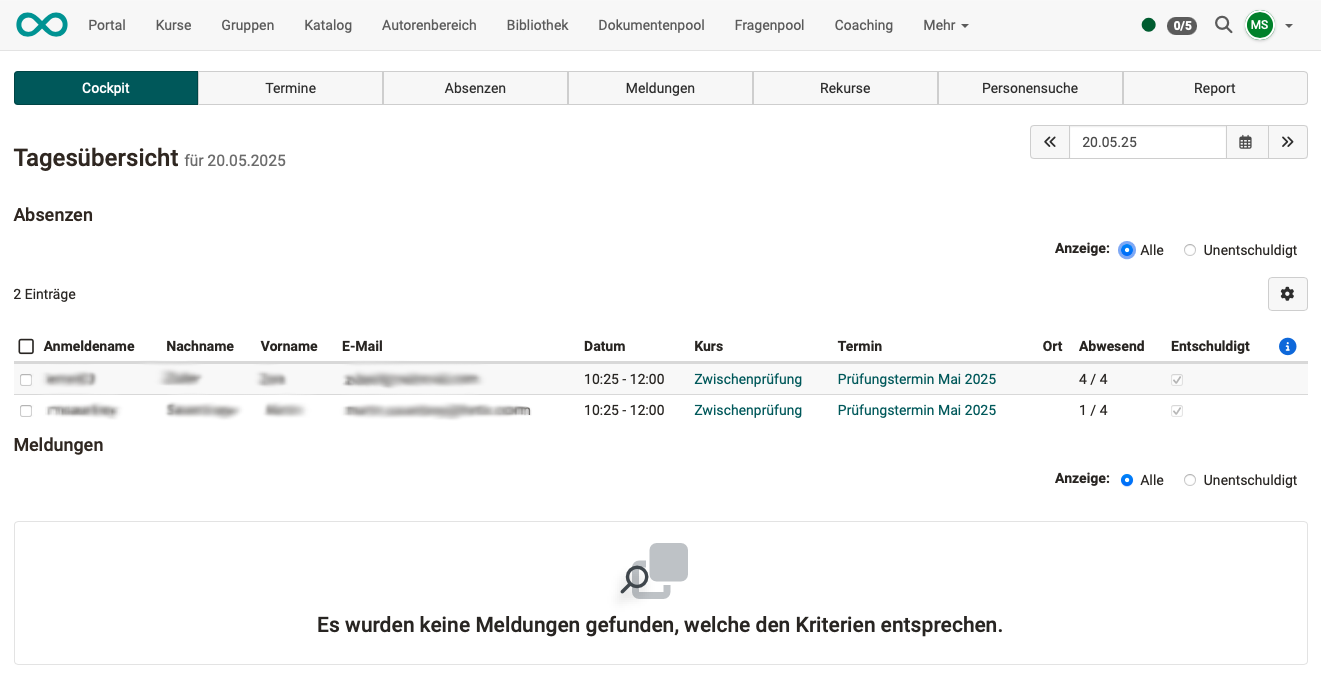
Task: Switch to the Termine tab
Action: 290,88
